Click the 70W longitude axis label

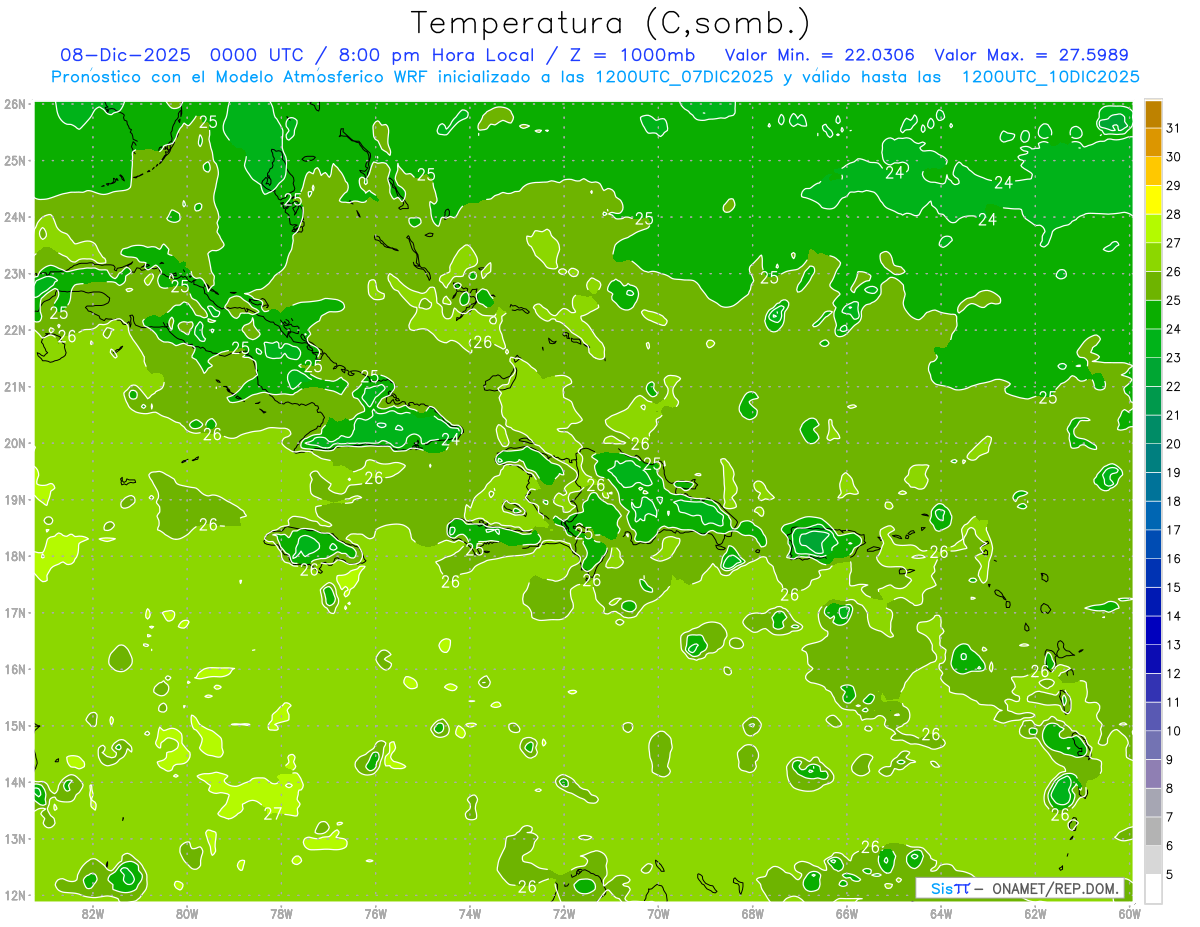658,914
